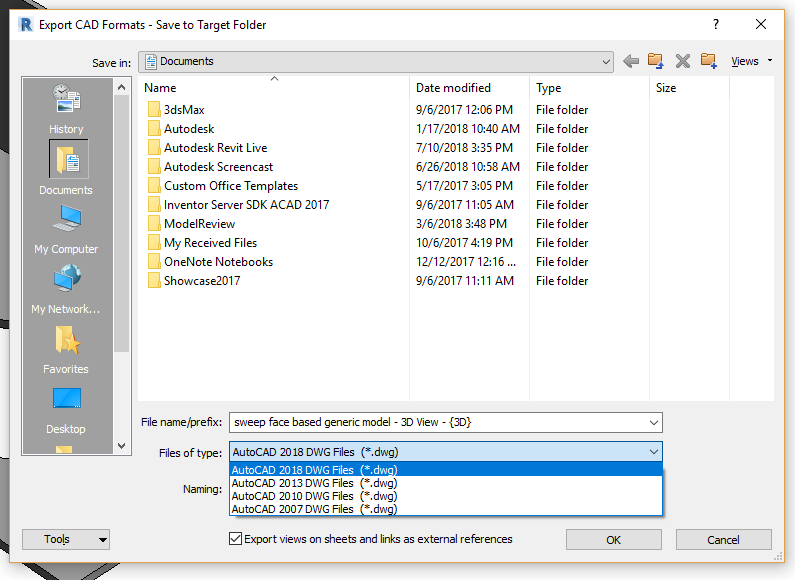Select the OneNote Notebooks folder

[x=218, y=262]
